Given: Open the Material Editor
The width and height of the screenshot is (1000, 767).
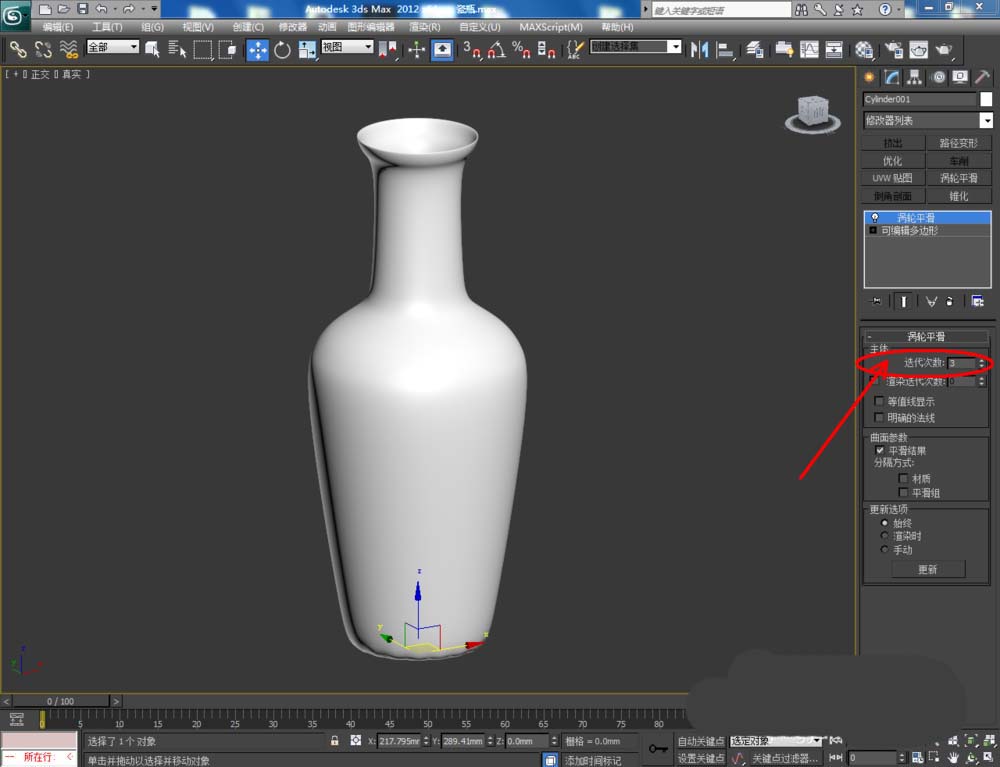Looking at the screenshot, I should tap(864, 49).
